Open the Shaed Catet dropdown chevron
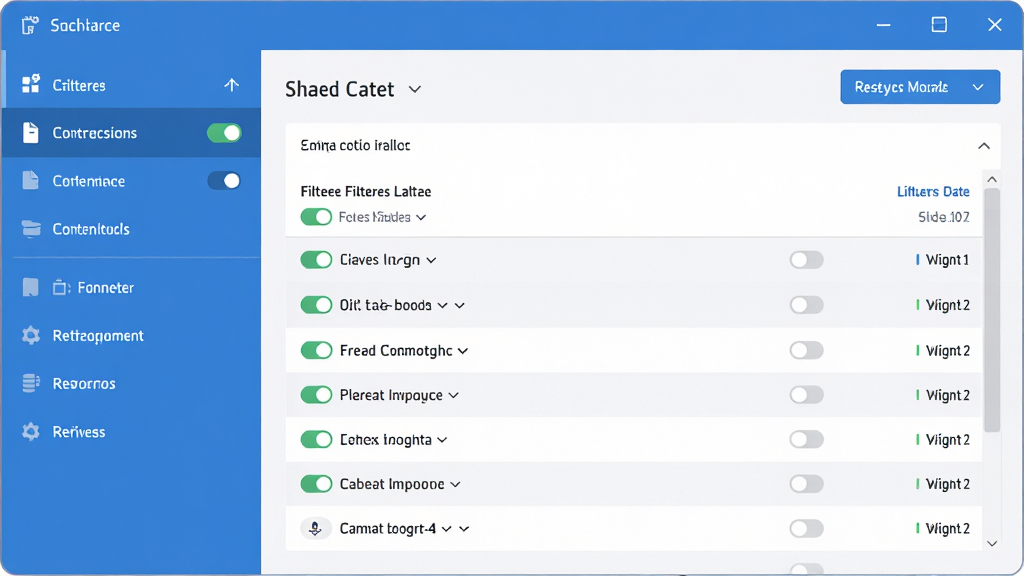Viewport: 1024px width, 576px height. click(415, 89)
